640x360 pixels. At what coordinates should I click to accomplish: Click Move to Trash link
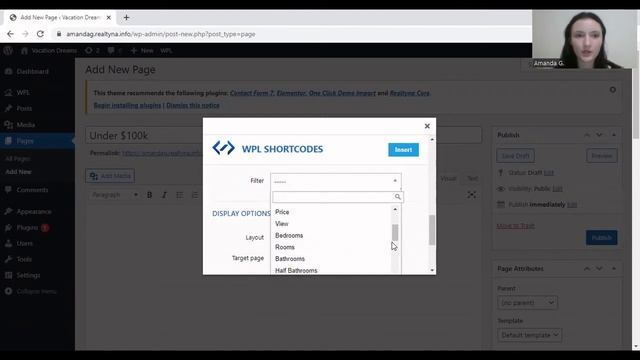click(516, 226)
